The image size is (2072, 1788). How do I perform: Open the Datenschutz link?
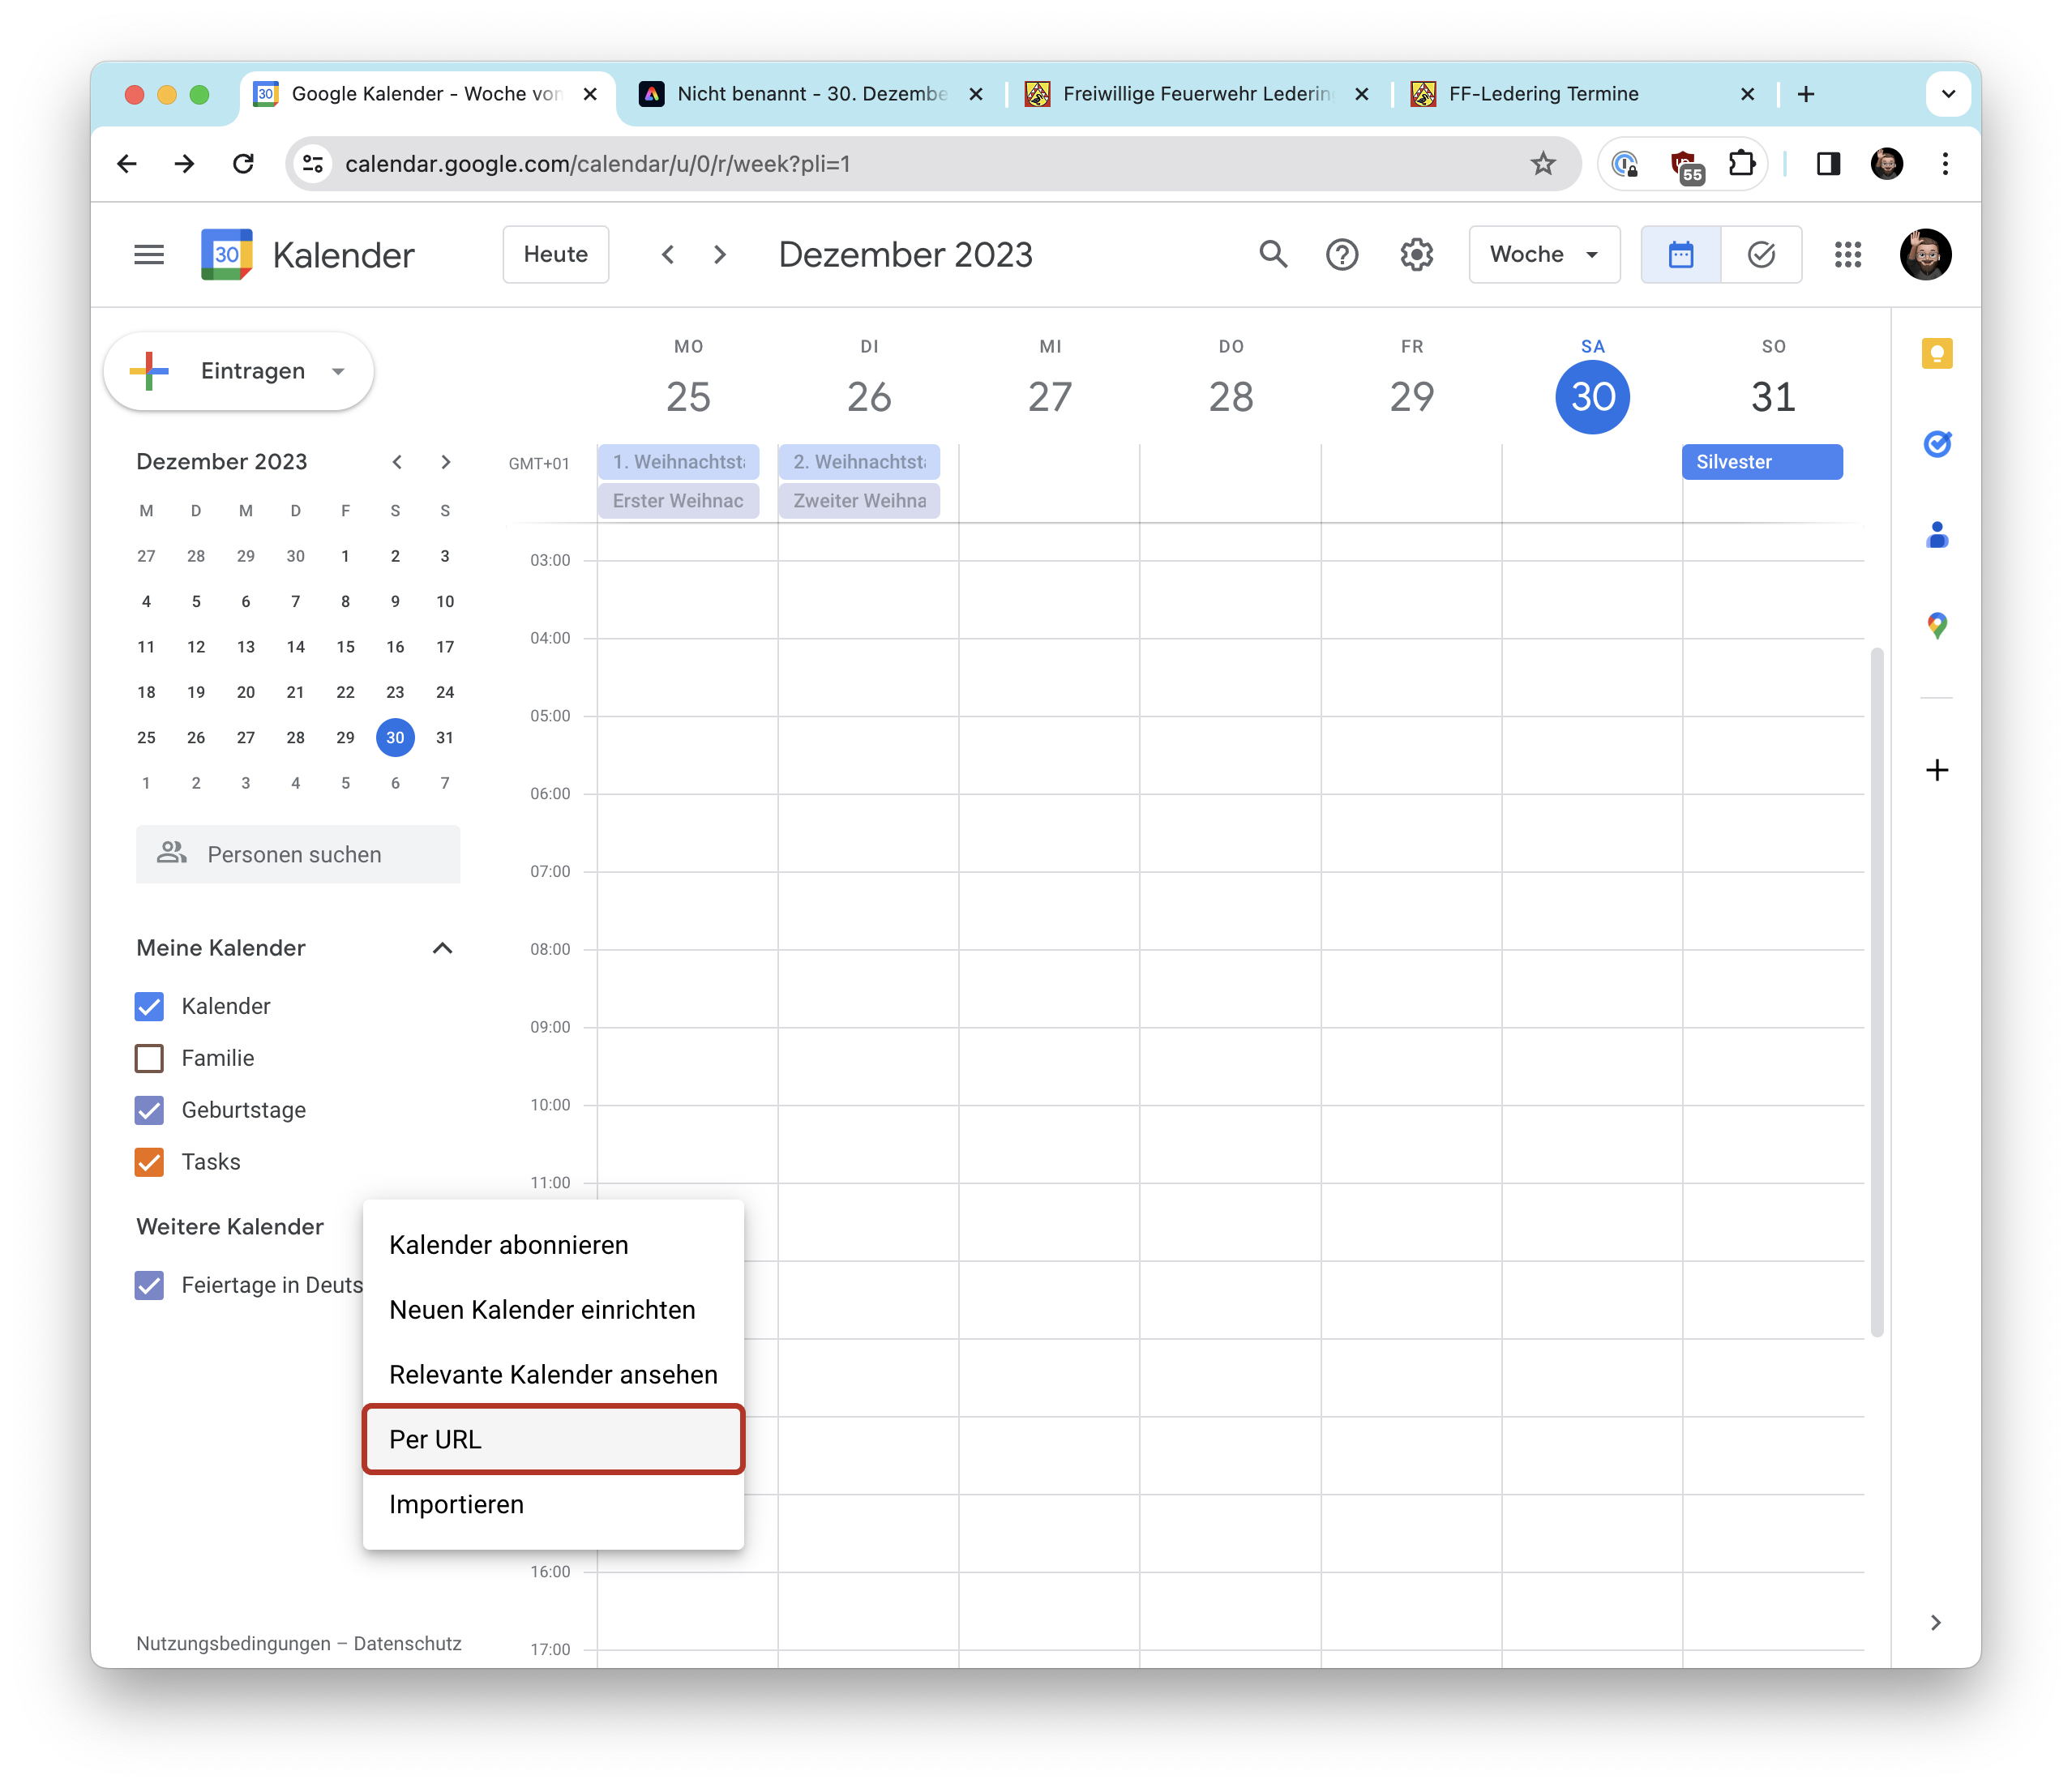407,1643
